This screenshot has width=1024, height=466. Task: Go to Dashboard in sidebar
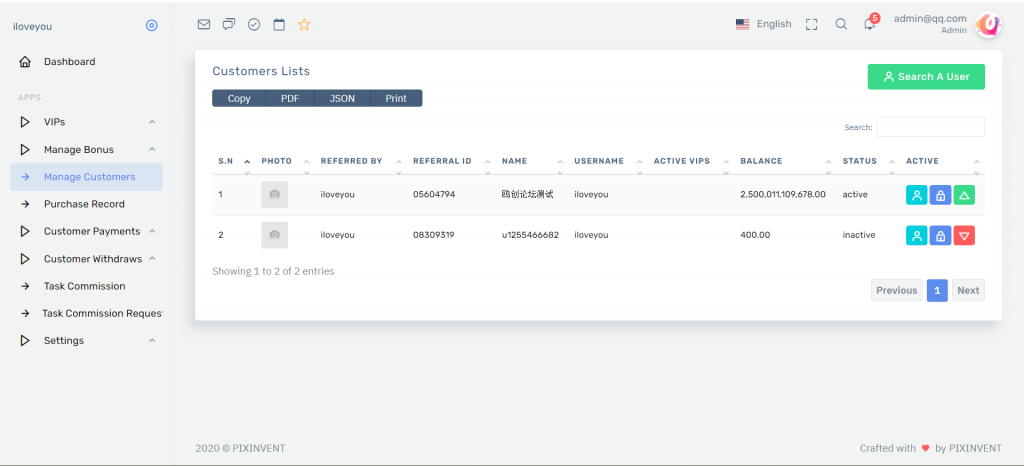click(x=69, y=62)
